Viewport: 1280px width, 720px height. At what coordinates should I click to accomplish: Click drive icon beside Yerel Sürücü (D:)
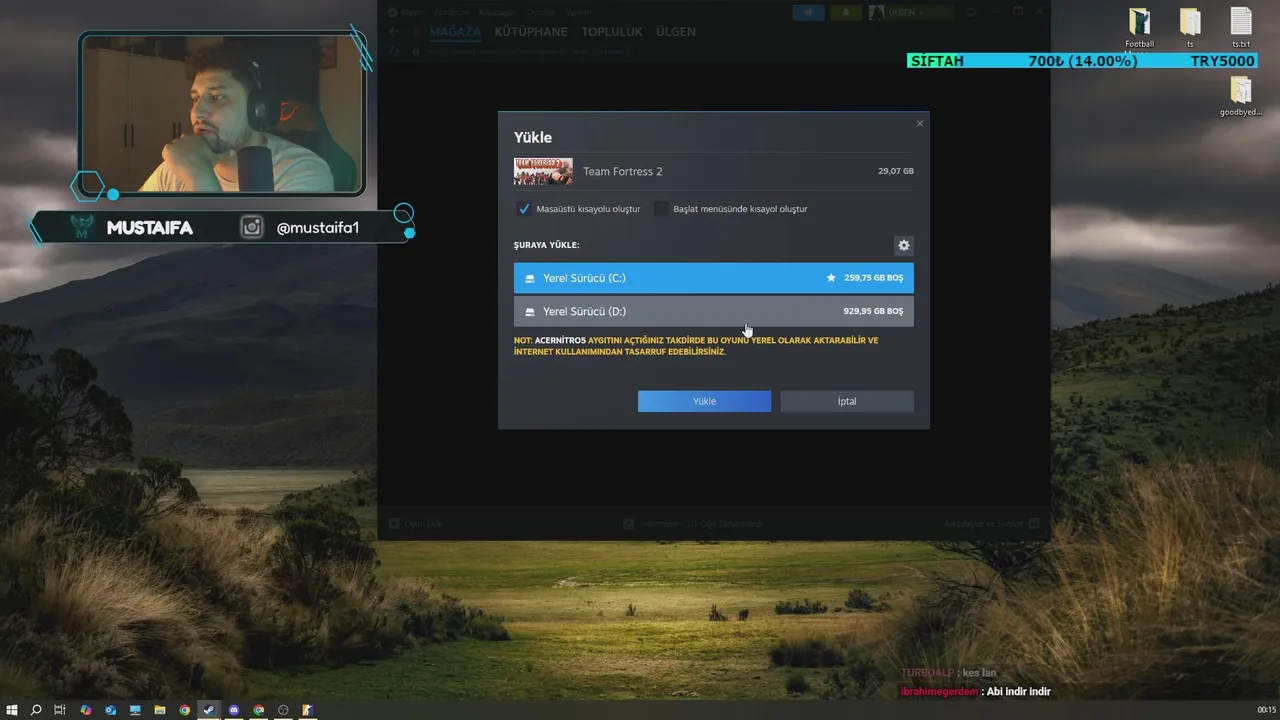pos(530,312)
